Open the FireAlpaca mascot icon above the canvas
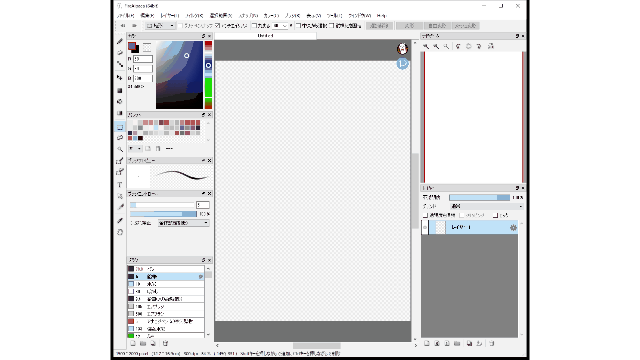Image resolution: width=640 pixels, height=360 pixels. point(402,49)
